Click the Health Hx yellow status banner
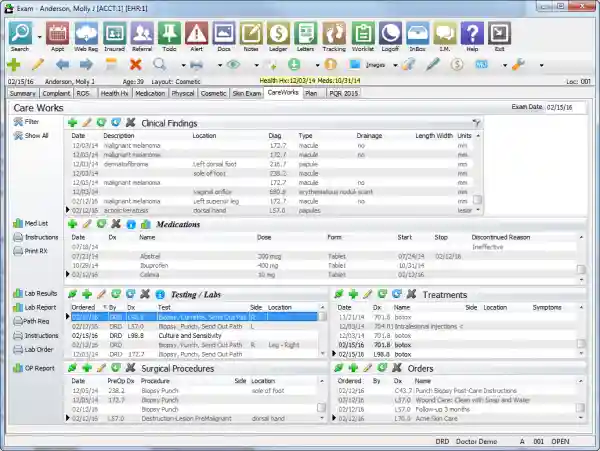 point(310,80)
